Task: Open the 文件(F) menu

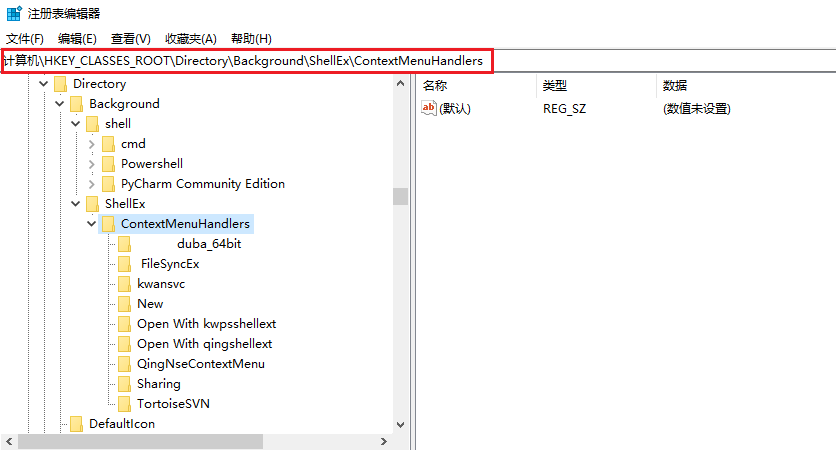Action: (25, 38)
